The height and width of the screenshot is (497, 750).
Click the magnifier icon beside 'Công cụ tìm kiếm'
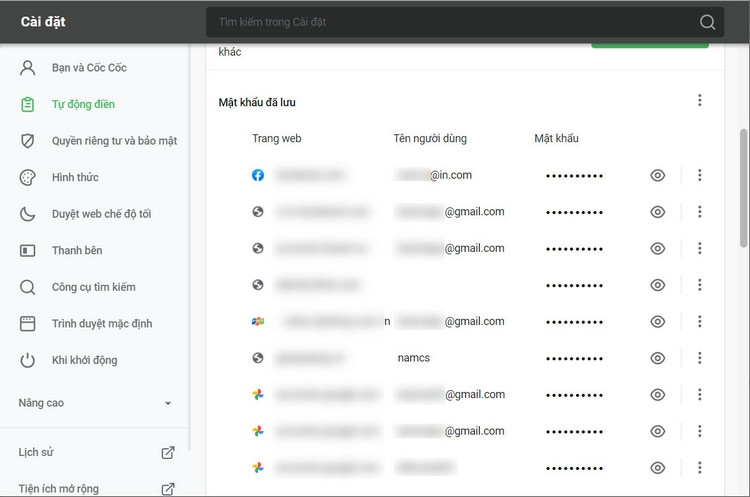[28, 287]
